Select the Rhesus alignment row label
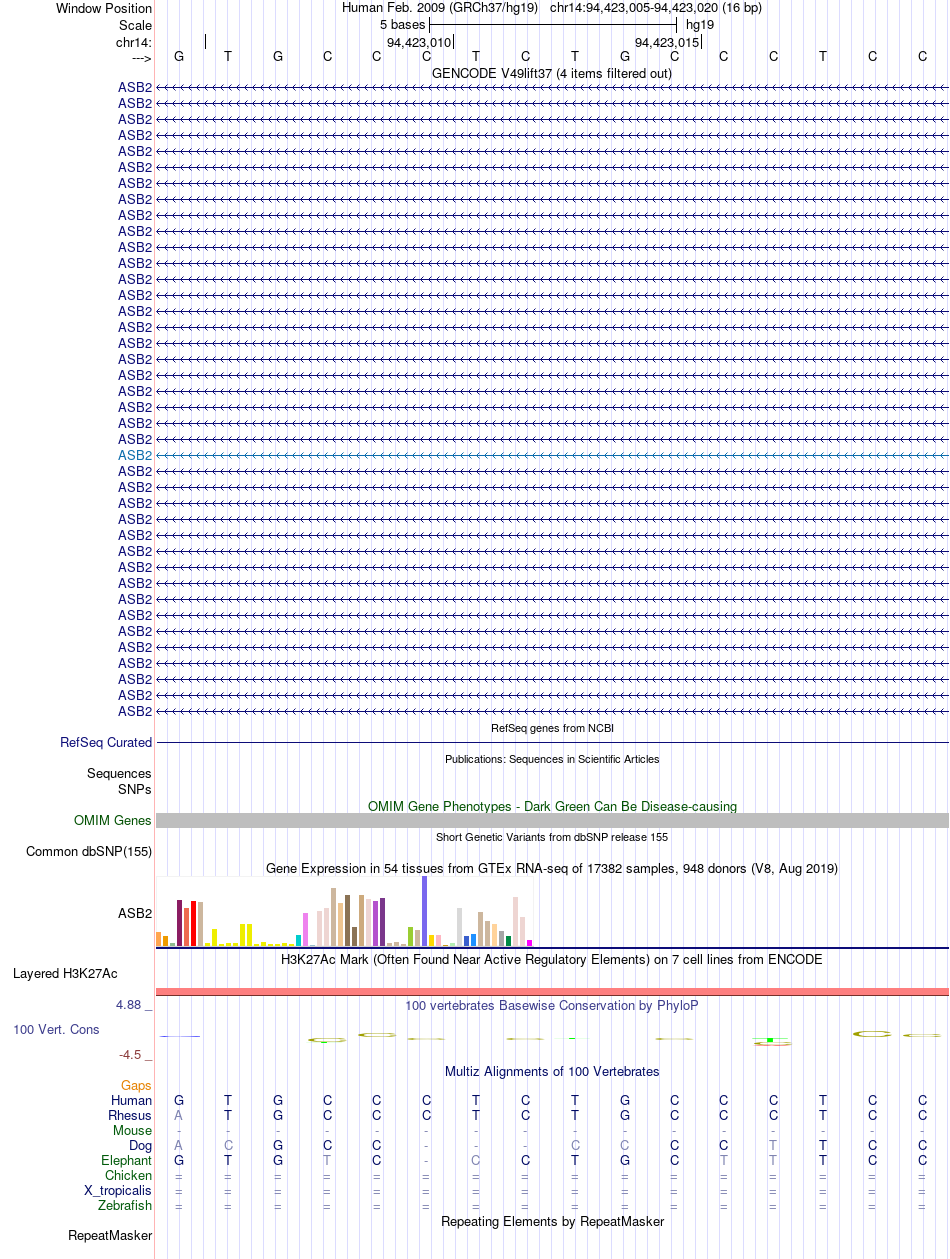This screenshot has width=950, height=1259. [130, 1116]
